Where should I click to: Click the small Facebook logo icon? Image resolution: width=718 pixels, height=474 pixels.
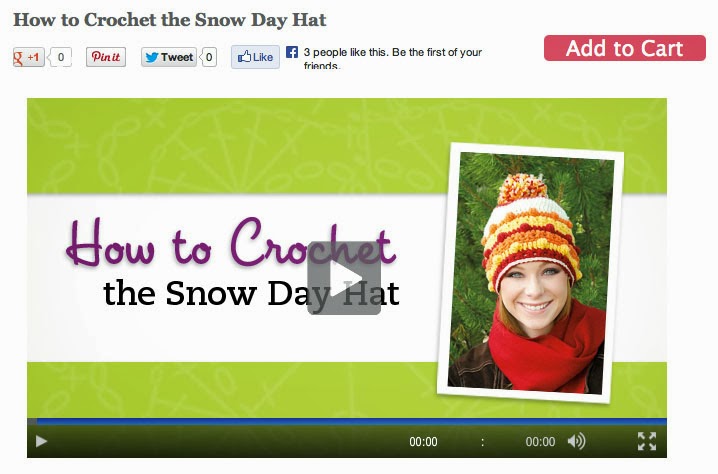[x=292, y=52]
